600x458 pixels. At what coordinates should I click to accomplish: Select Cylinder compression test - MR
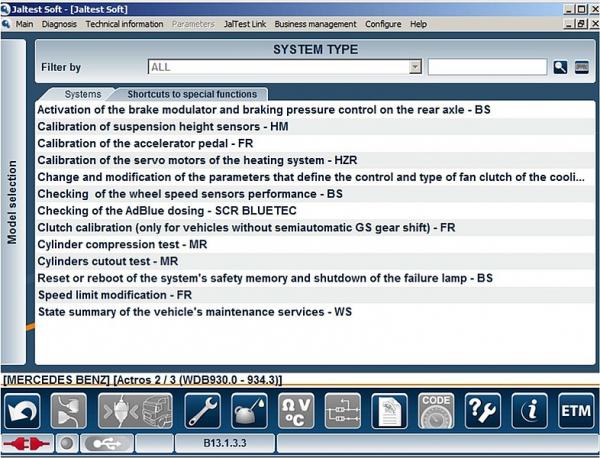[x=315, y=244]
